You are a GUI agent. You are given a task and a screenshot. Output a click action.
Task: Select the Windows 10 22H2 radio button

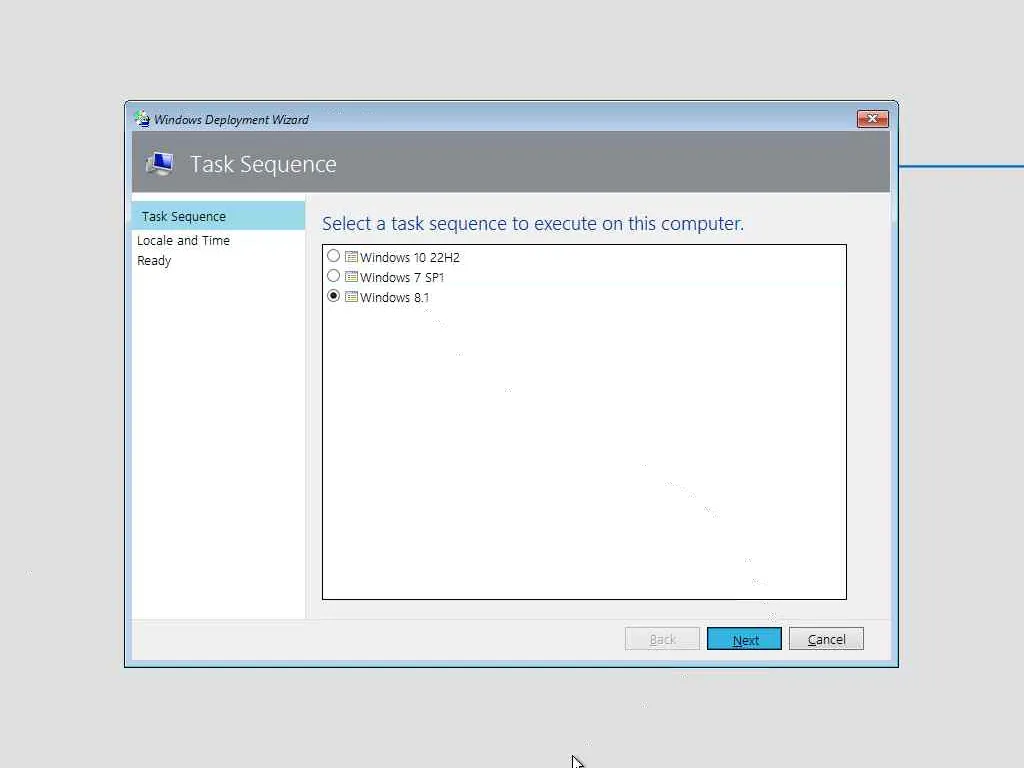[334, 256]
